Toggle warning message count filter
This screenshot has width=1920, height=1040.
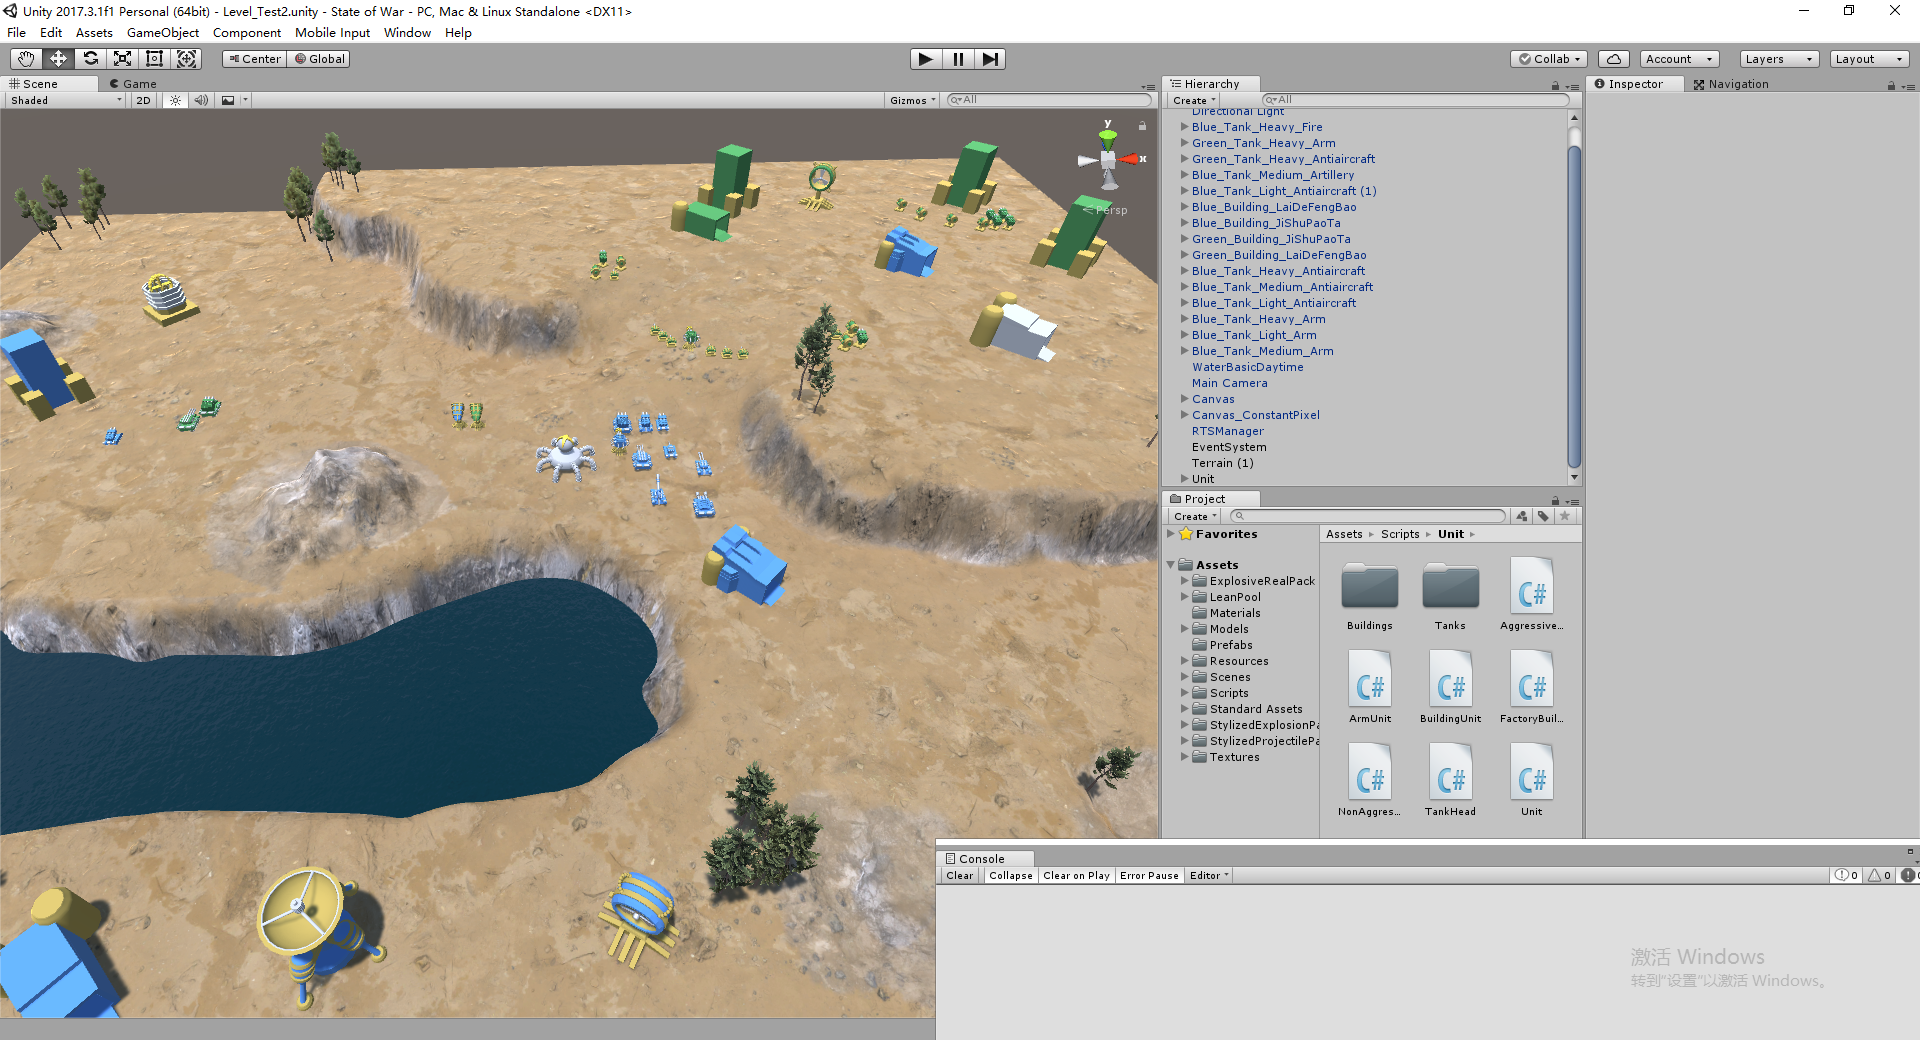point(1879,875)
